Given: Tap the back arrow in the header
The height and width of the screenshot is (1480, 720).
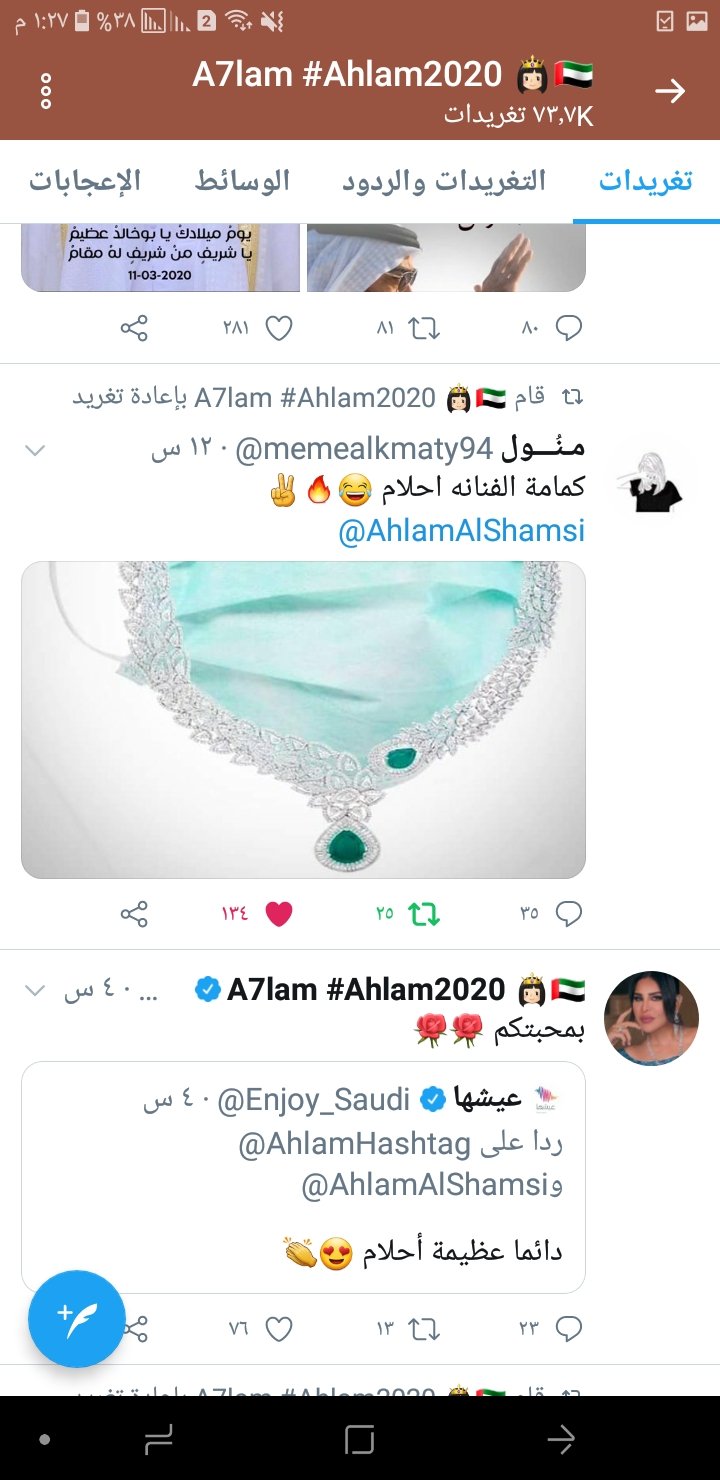Looking at the screenshot, I should tap(670, 91).
